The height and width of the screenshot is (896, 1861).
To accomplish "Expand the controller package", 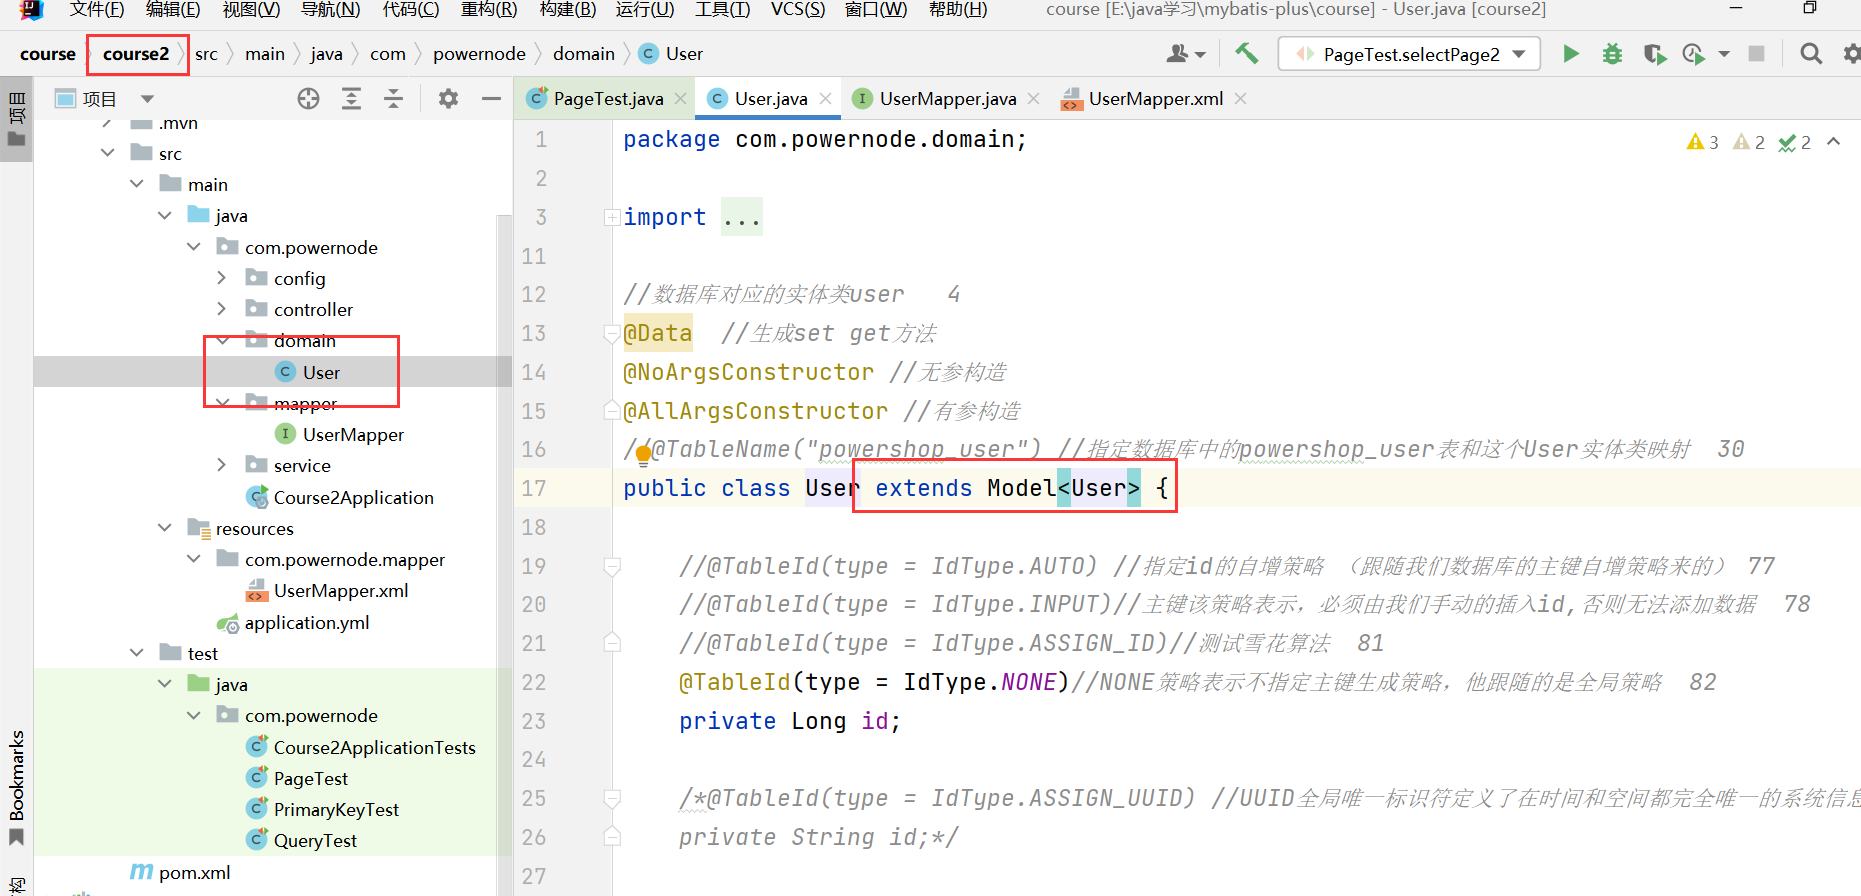I will pos(221,309).
